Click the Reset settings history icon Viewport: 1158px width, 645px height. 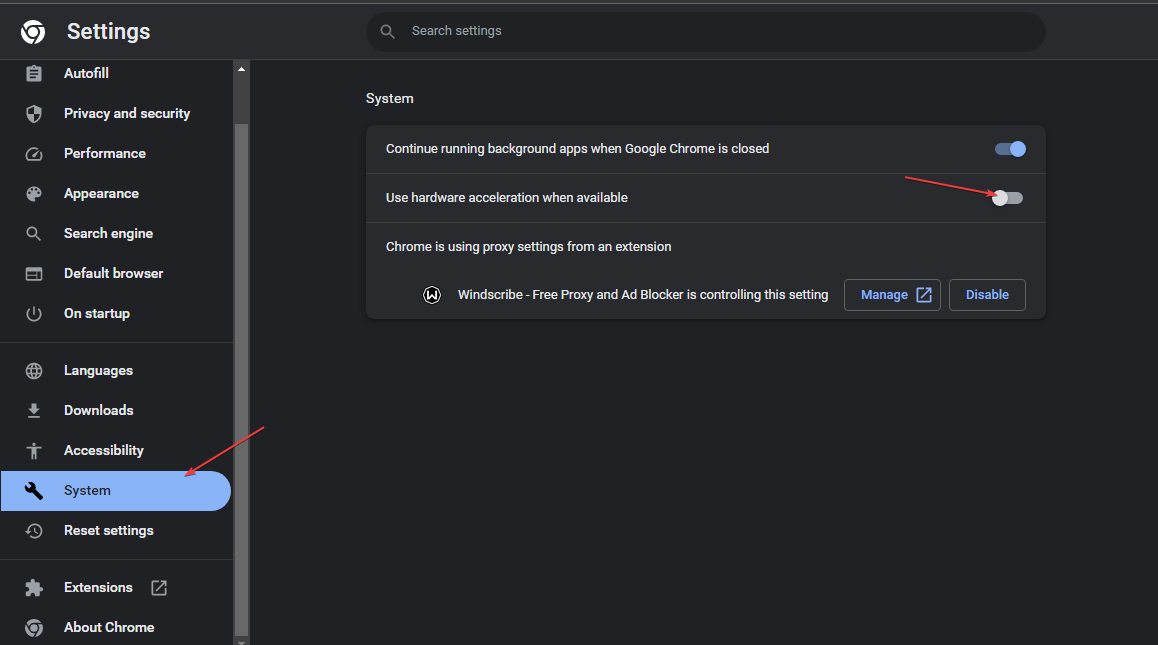34,530
